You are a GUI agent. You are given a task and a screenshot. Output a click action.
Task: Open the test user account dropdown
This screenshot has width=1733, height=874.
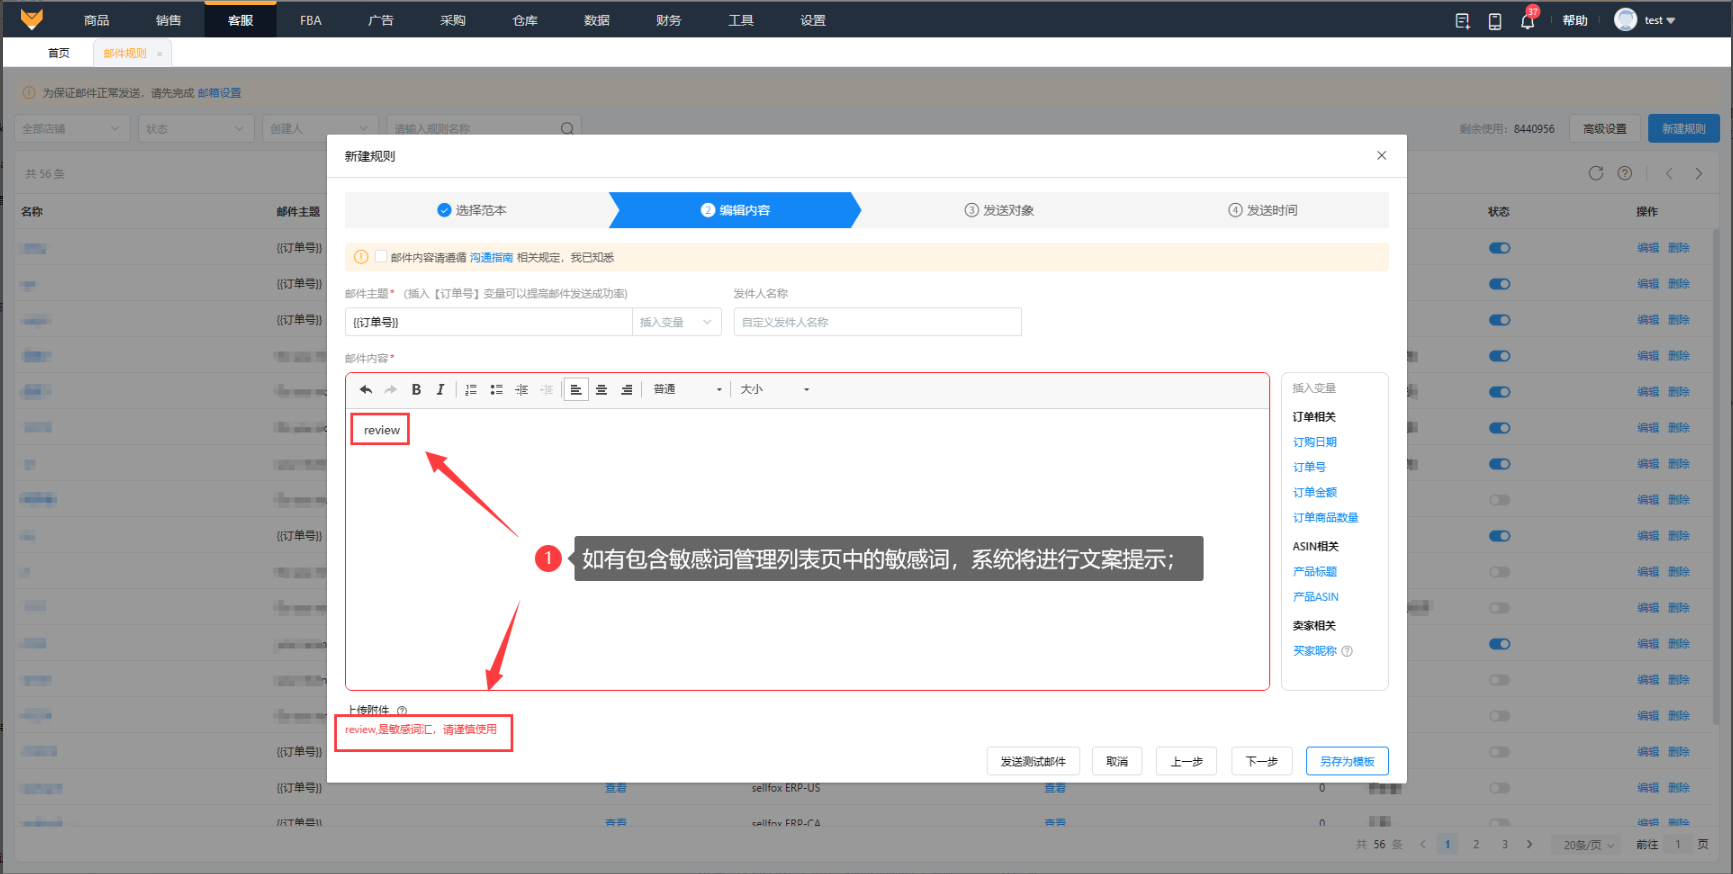coord(1660,20)
